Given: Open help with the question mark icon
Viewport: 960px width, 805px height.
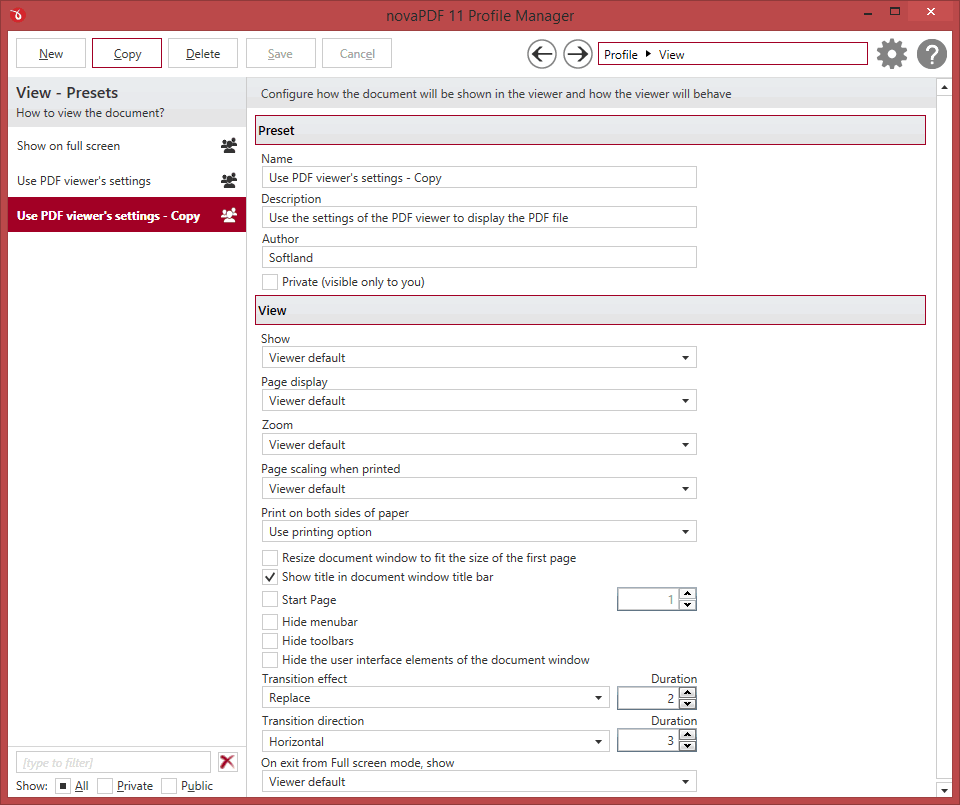Looking at the screenshot, I should click(932, 54).
